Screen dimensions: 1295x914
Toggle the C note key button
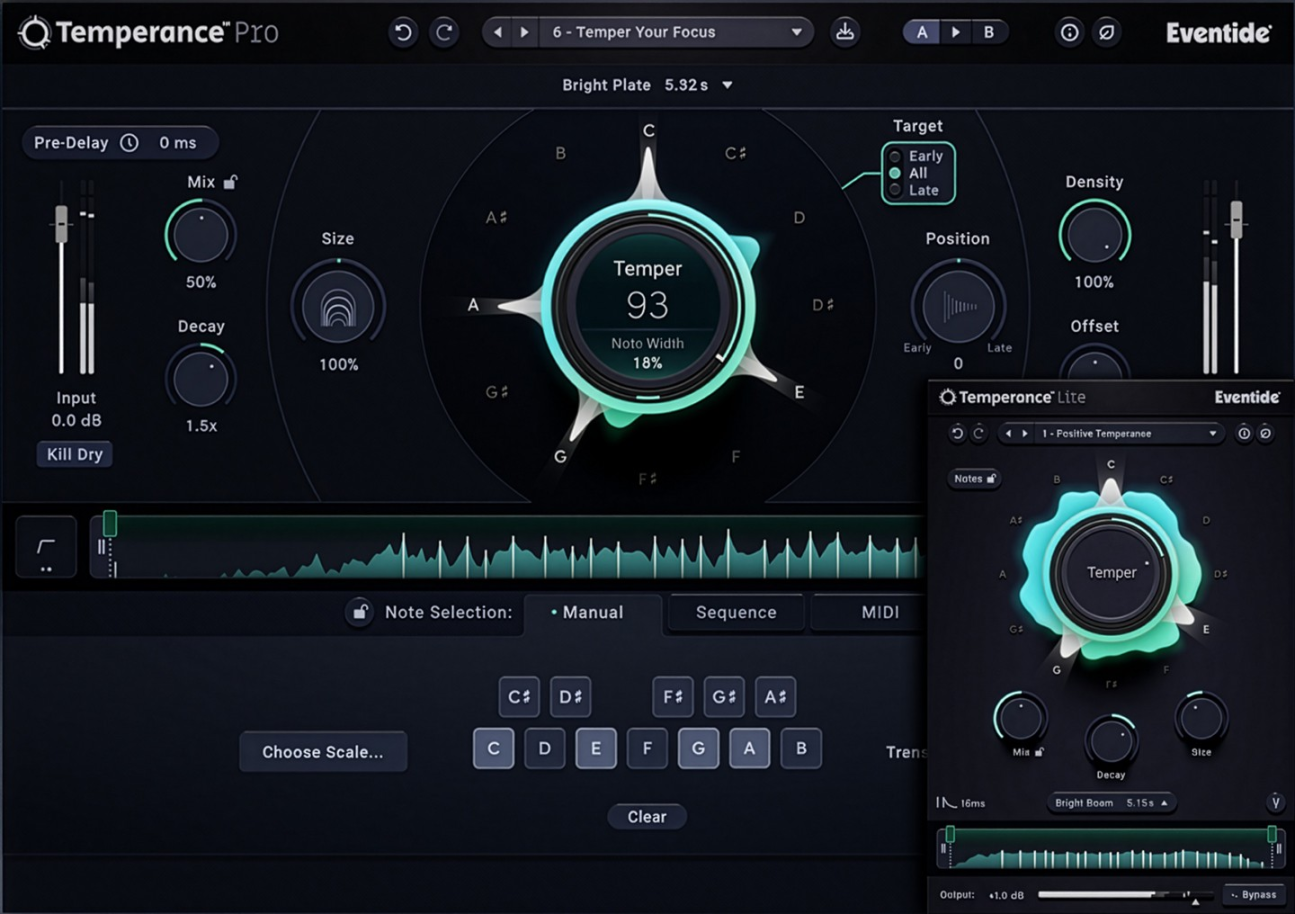pos(493,748)
